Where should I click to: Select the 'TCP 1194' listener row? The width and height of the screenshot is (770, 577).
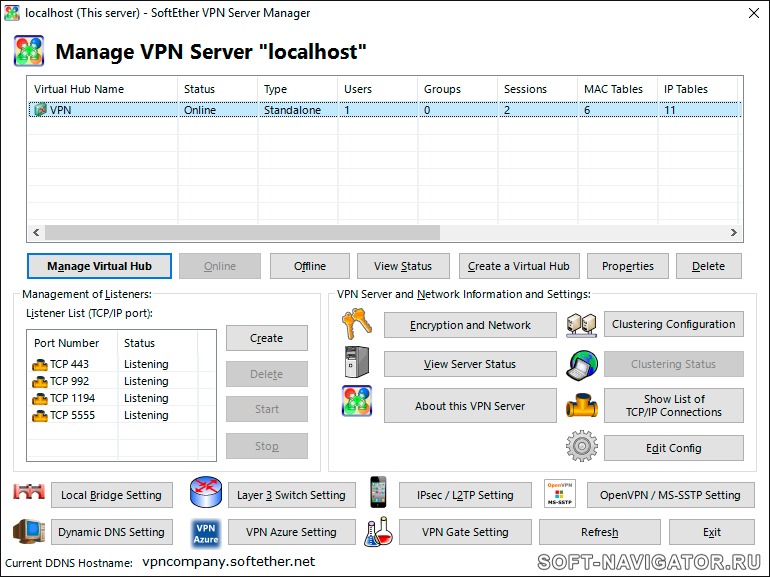[121, 398]
